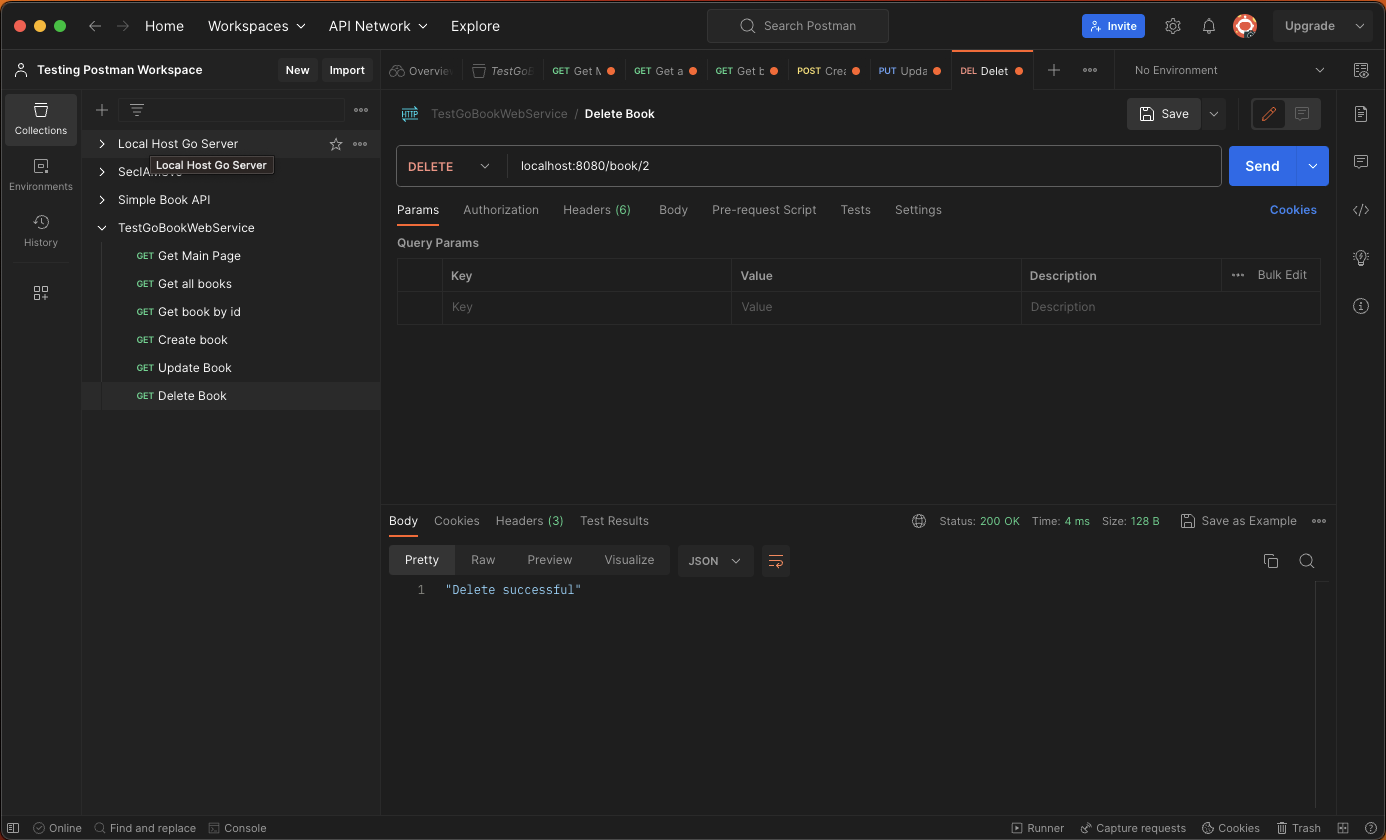Open the Comments icon in right sidebar
Image resolution: width=1386 pixels, height=840 pixels.
pyautogui.click(x=1361, y=162)
